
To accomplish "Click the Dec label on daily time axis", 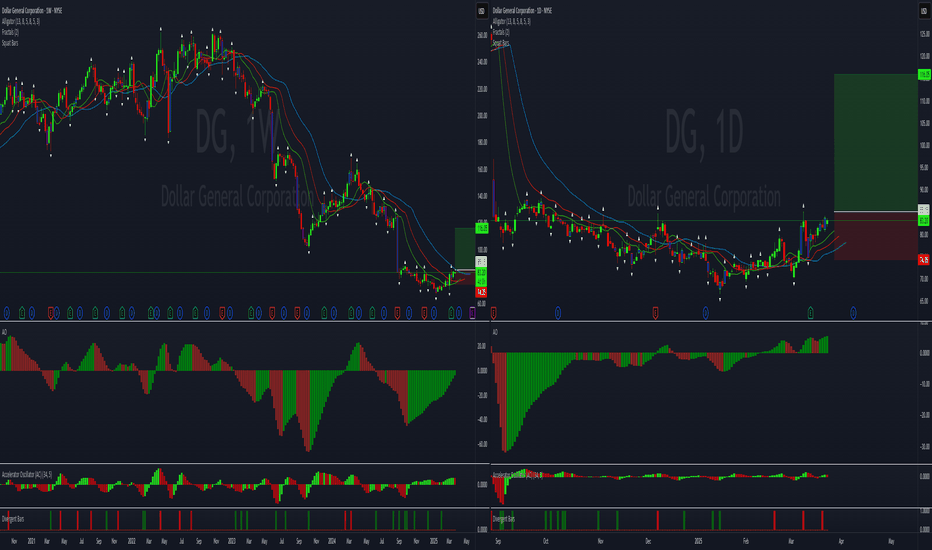I will click(648, 541).
